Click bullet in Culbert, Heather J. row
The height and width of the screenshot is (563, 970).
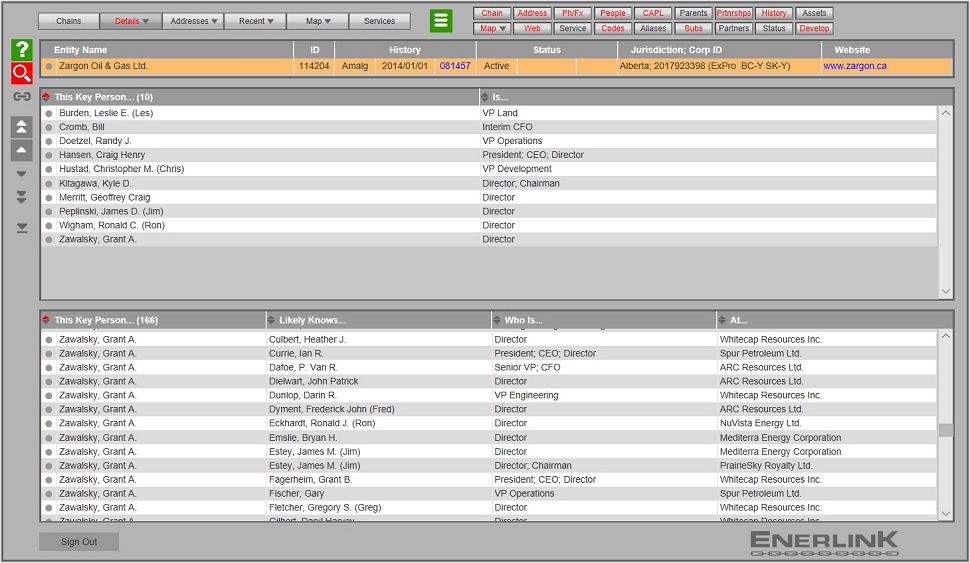pos(49,340)
